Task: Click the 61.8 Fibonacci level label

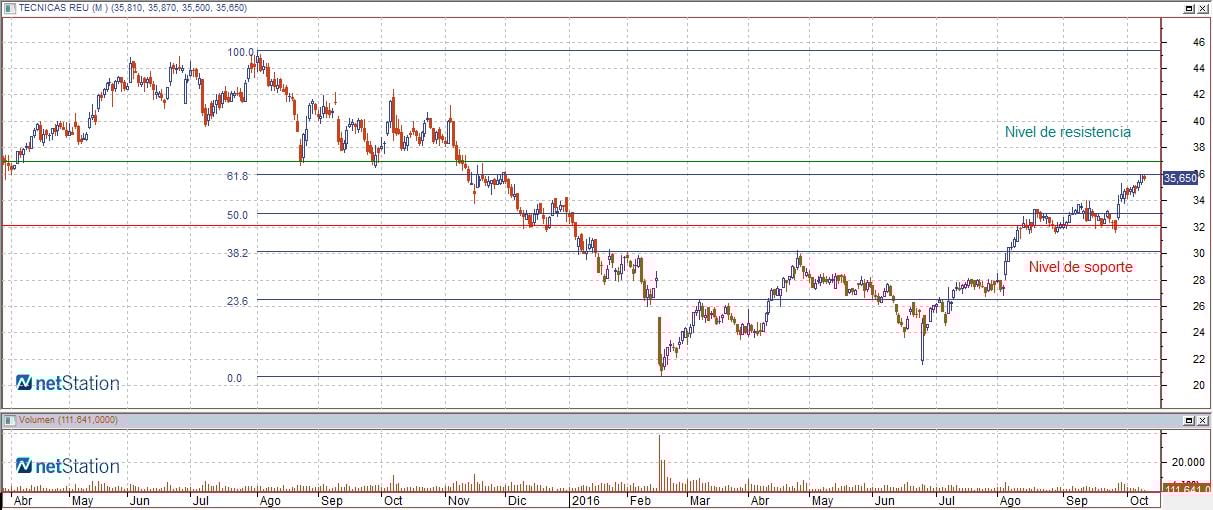Action: click(x=237, y=175)
